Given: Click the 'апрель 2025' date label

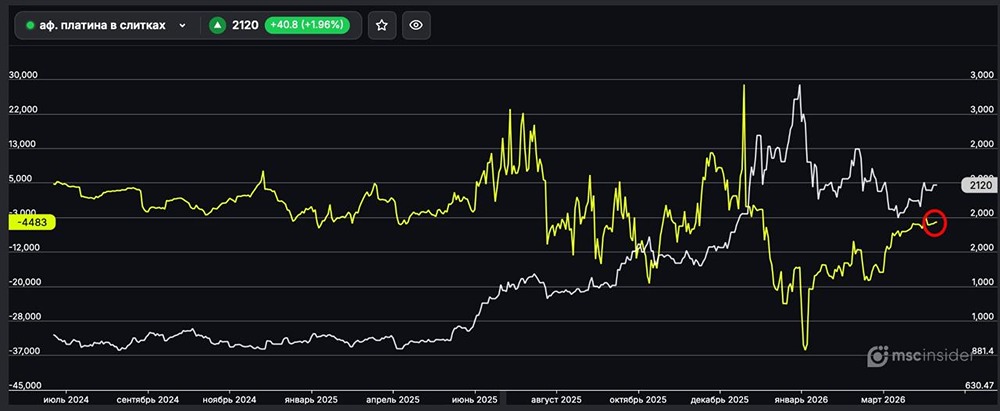Looking at the screenshot, I should (392, 399).
